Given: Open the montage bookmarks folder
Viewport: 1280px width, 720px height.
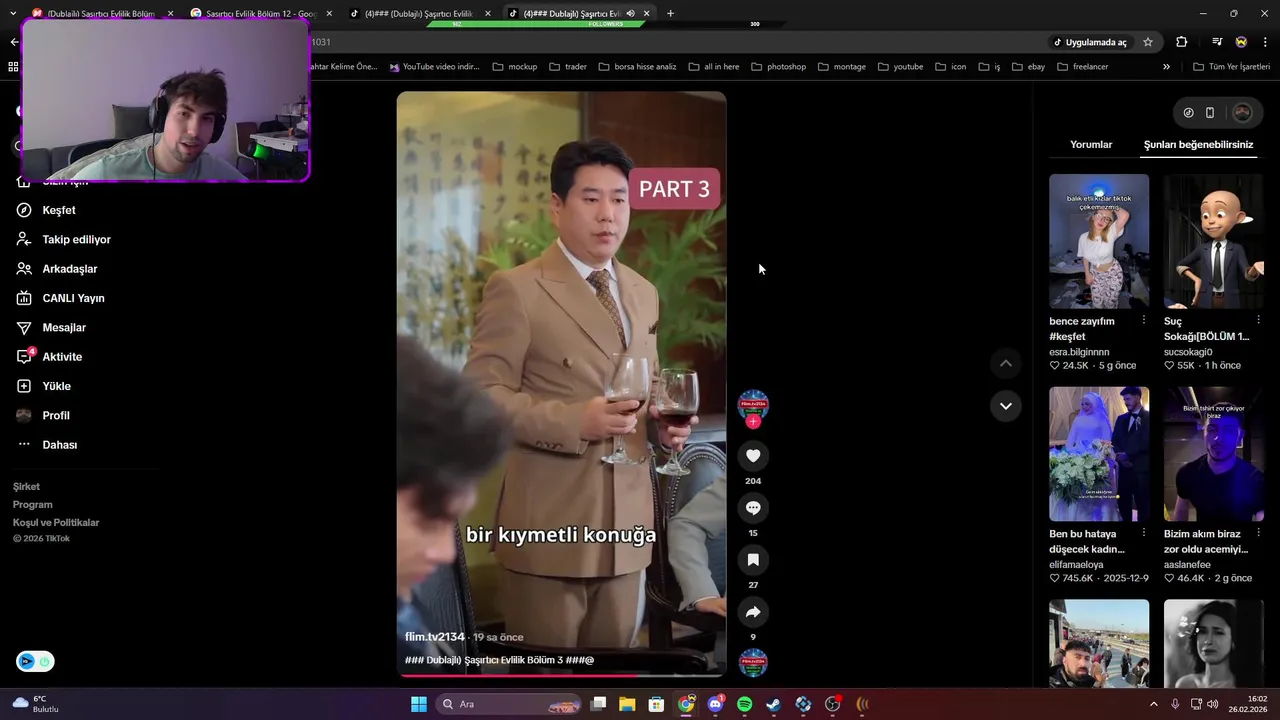Looking at the screenshot, I should point(842,67).
